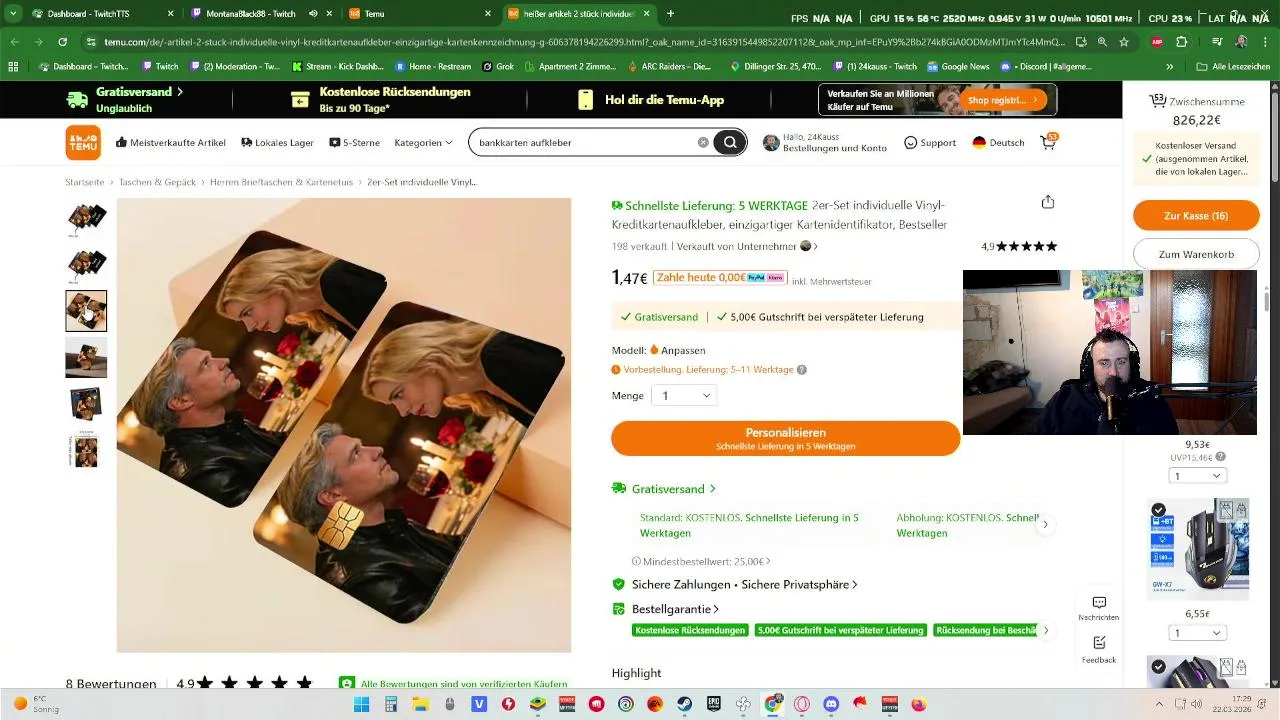Open Discord from the Windows taskbar
This screenshot has height=720, width=1280.
830,704
